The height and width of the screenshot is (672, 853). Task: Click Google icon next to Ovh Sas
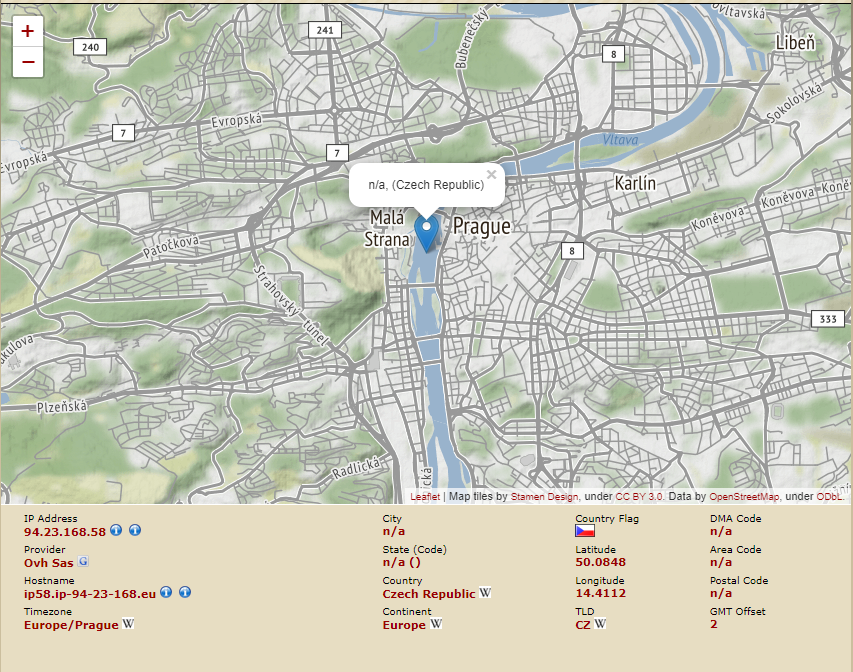[84, 561]
